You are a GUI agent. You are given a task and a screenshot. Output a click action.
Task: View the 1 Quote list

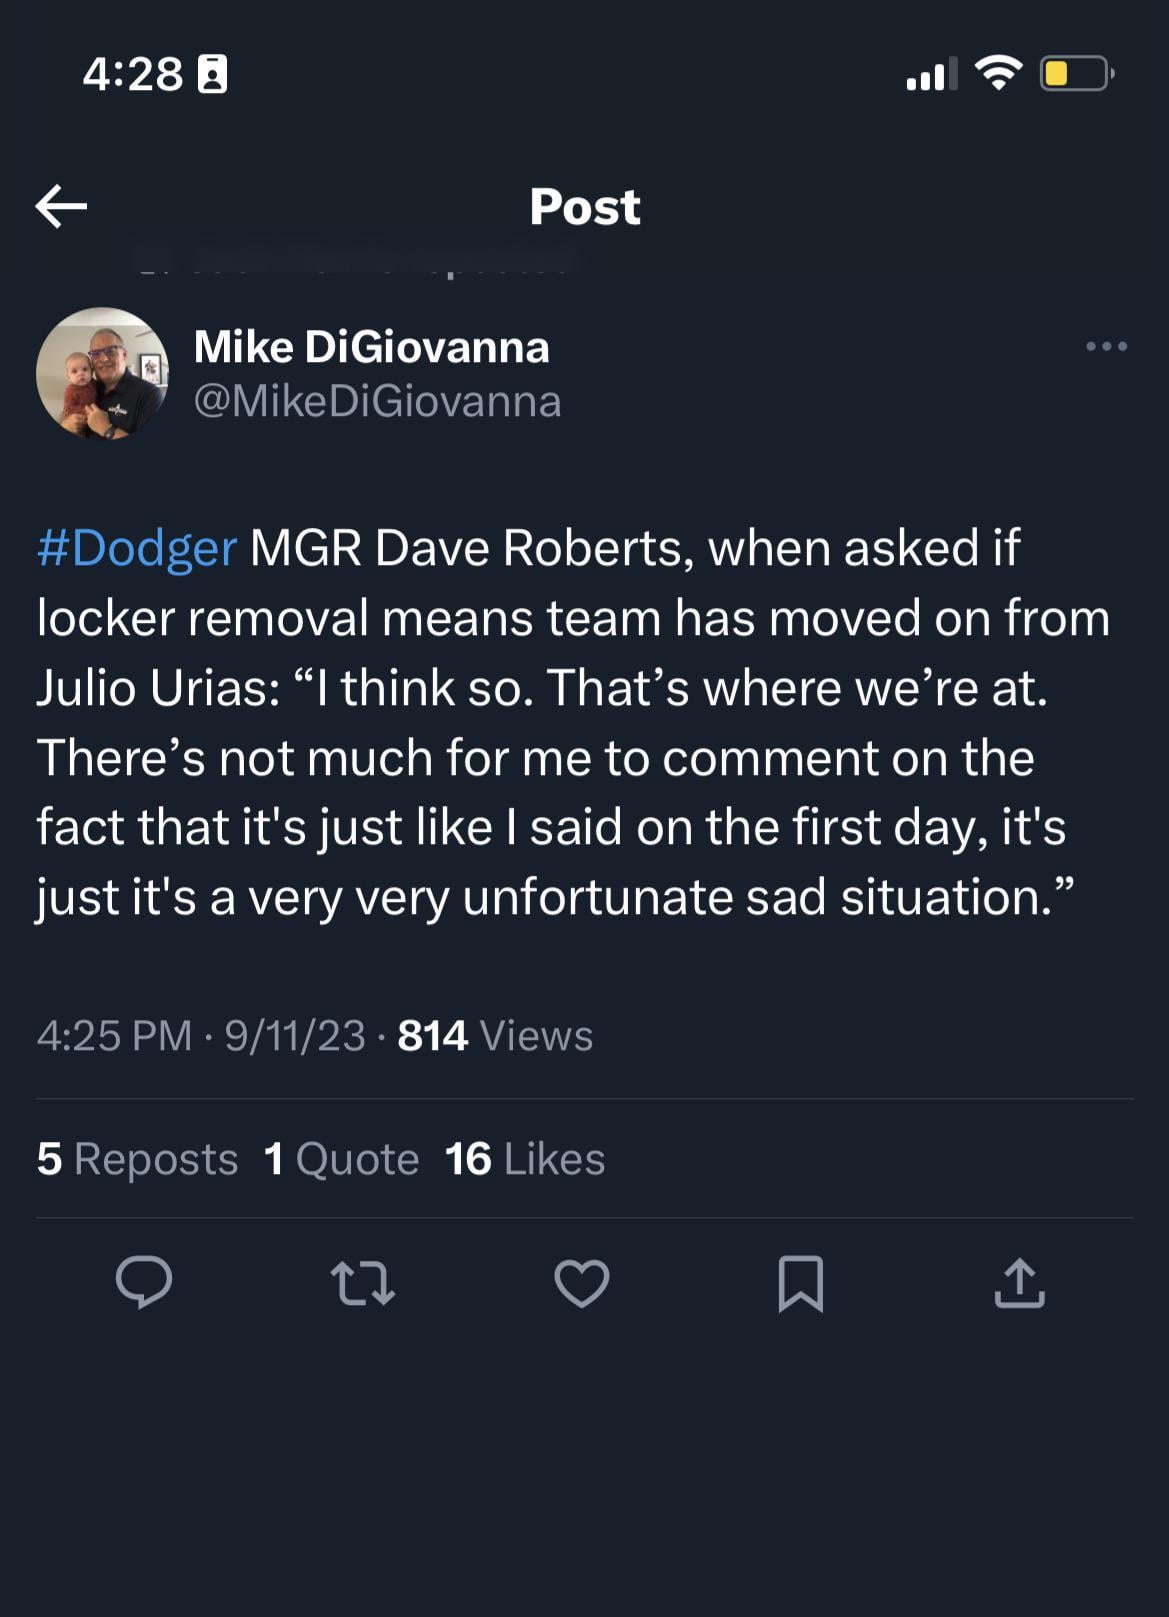tap(341, 1159)
